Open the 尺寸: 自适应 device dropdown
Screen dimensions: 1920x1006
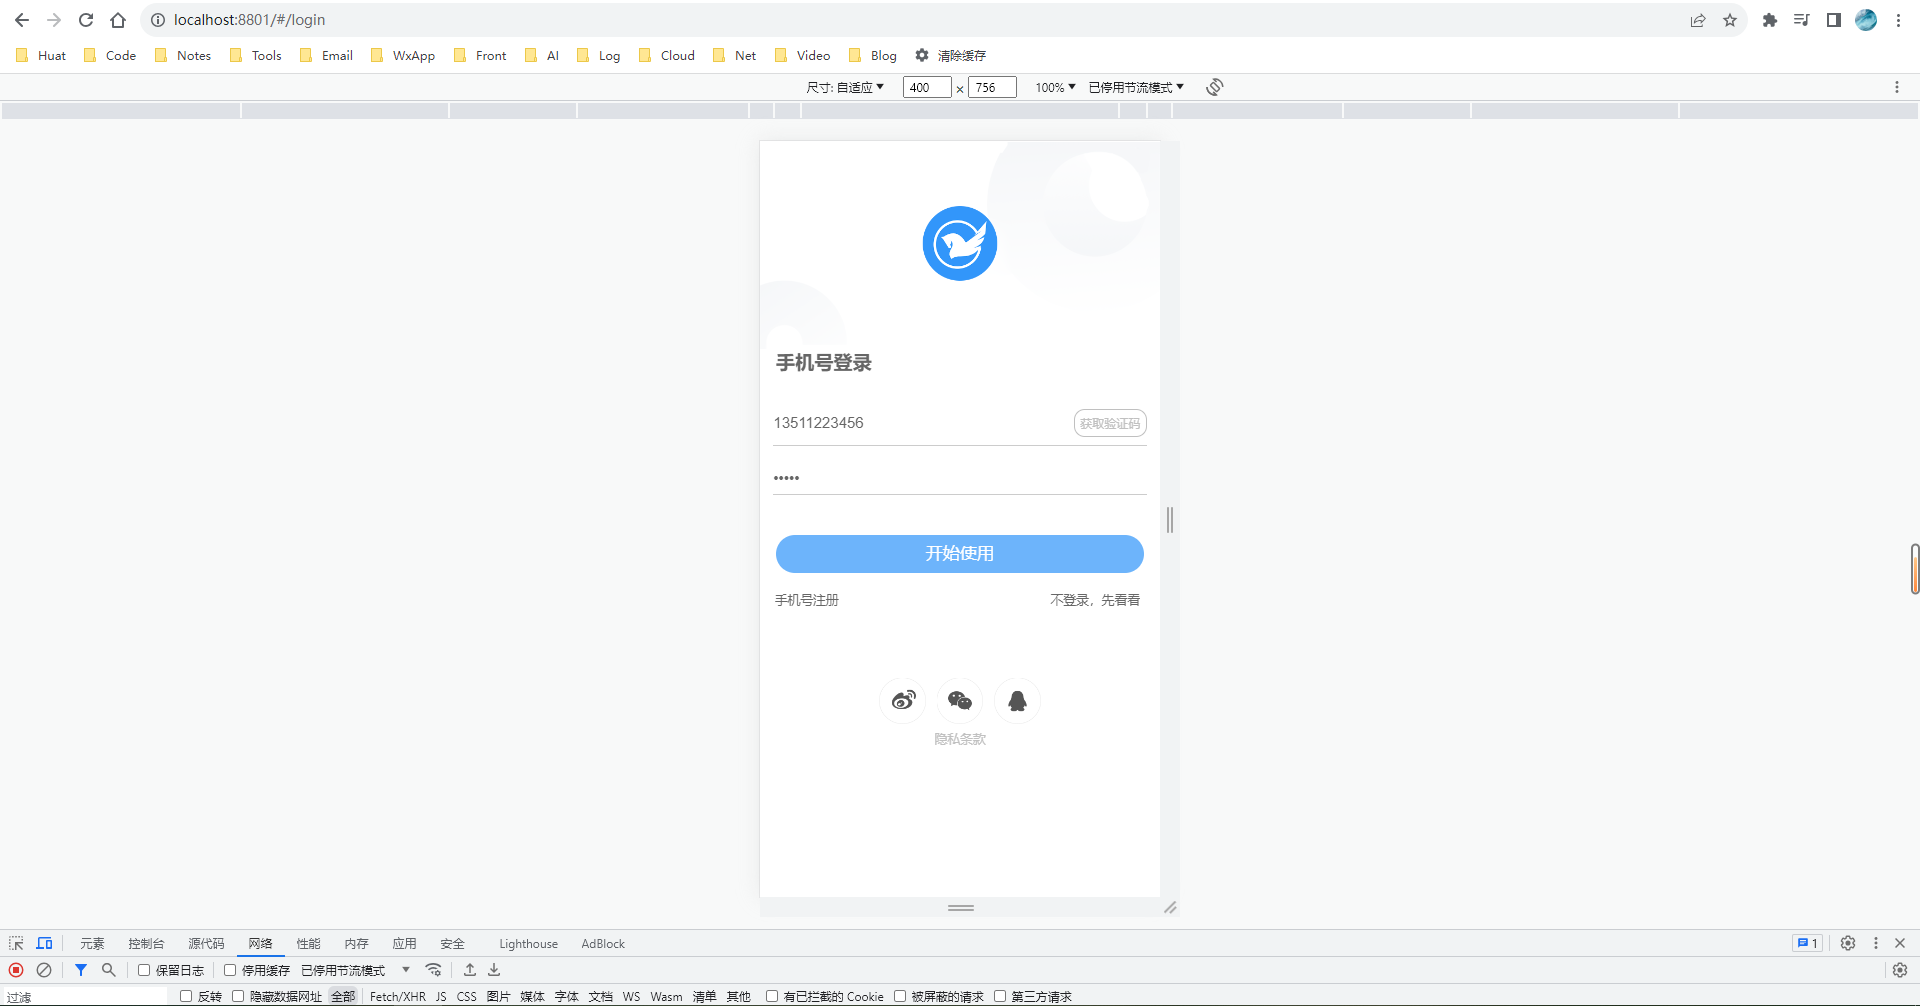point(845,87)
